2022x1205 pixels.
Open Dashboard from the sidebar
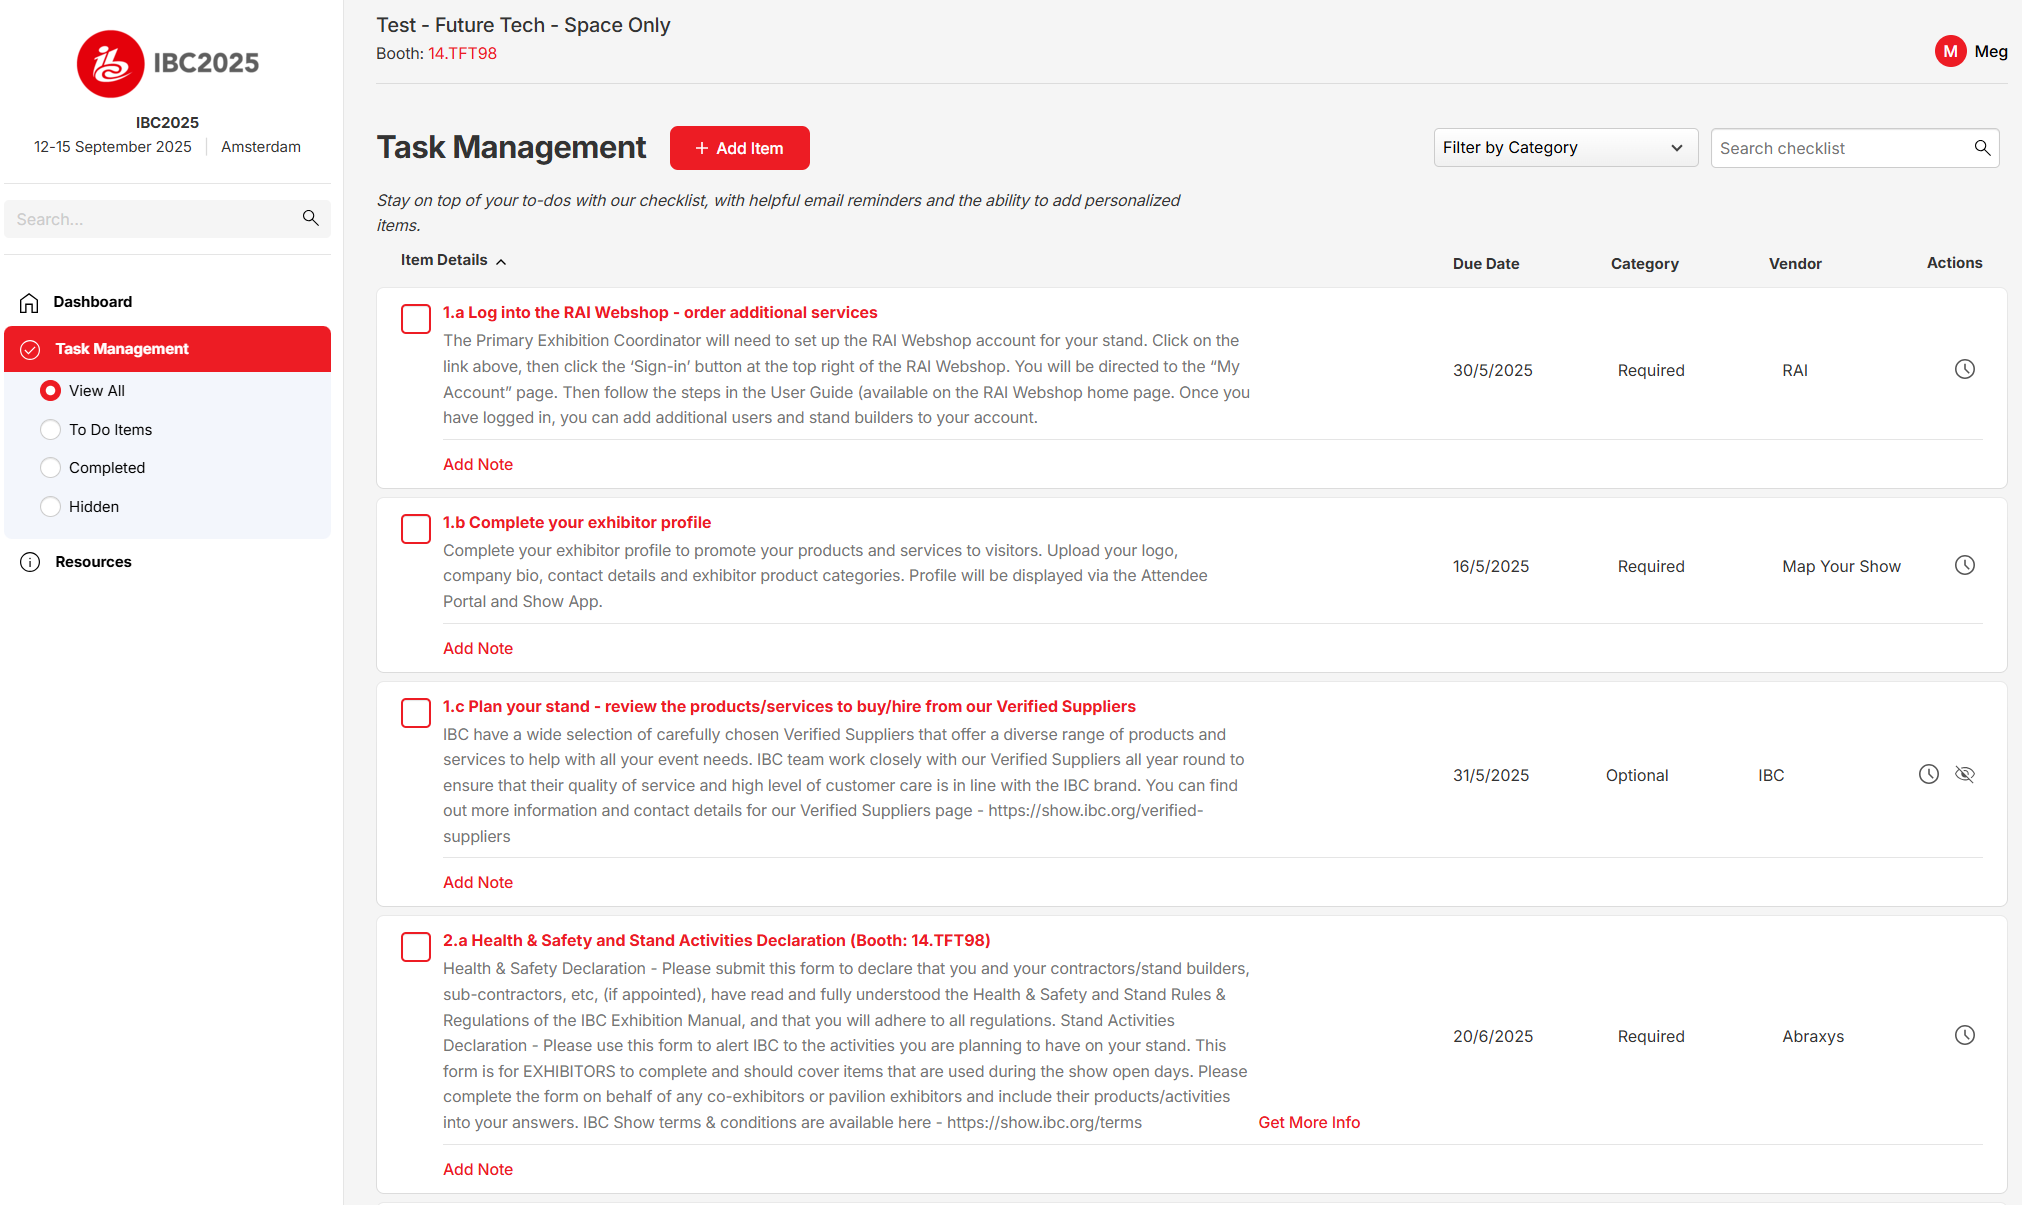(92, 302)
